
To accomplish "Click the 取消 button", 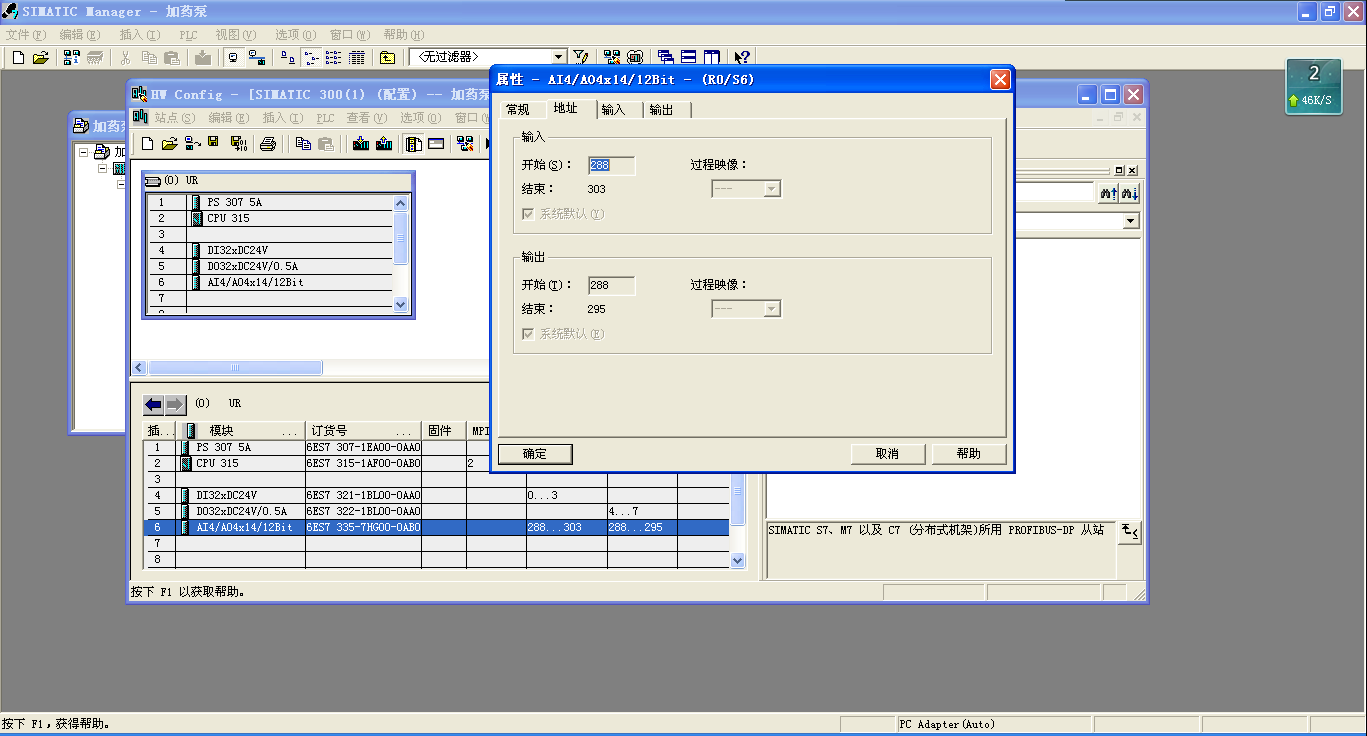I will pos(887,454).
